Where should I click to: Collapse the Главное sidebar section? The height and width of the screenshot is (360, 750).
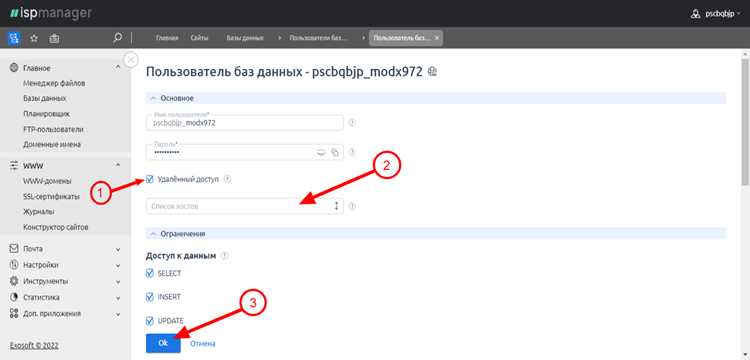pos(118,67)
